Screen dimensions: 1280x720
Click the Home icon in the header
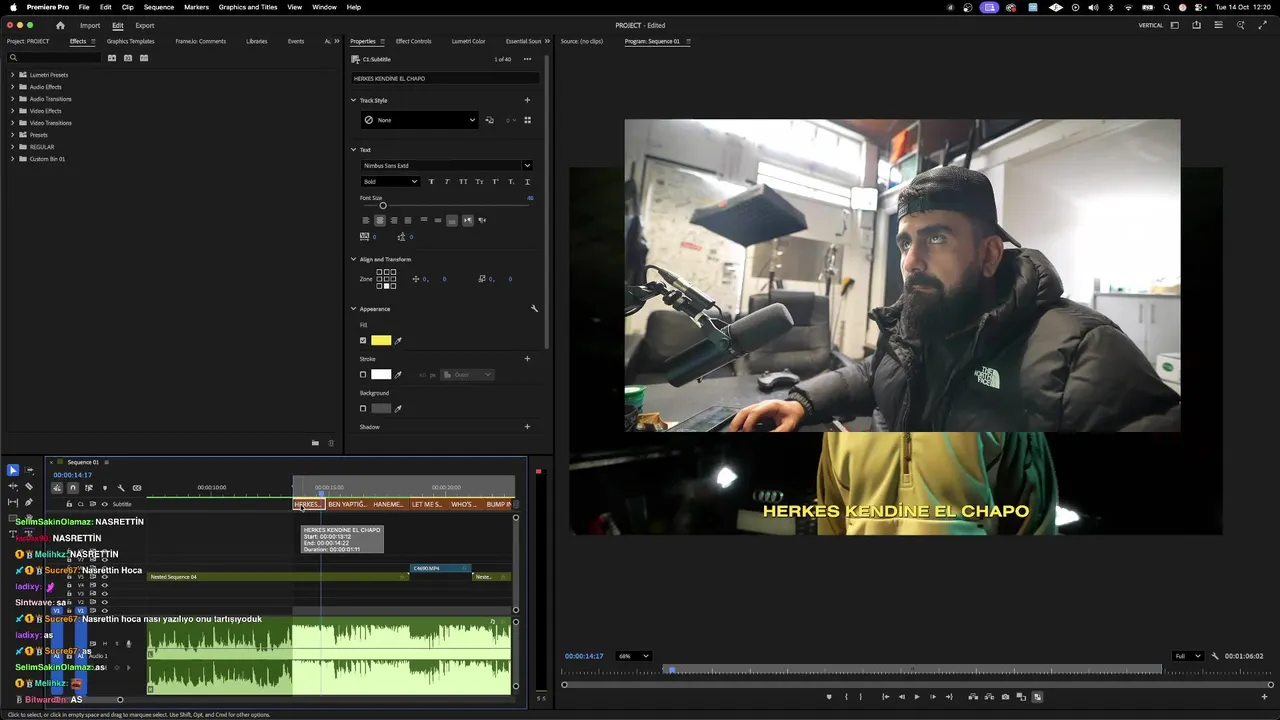coord(60,25)
